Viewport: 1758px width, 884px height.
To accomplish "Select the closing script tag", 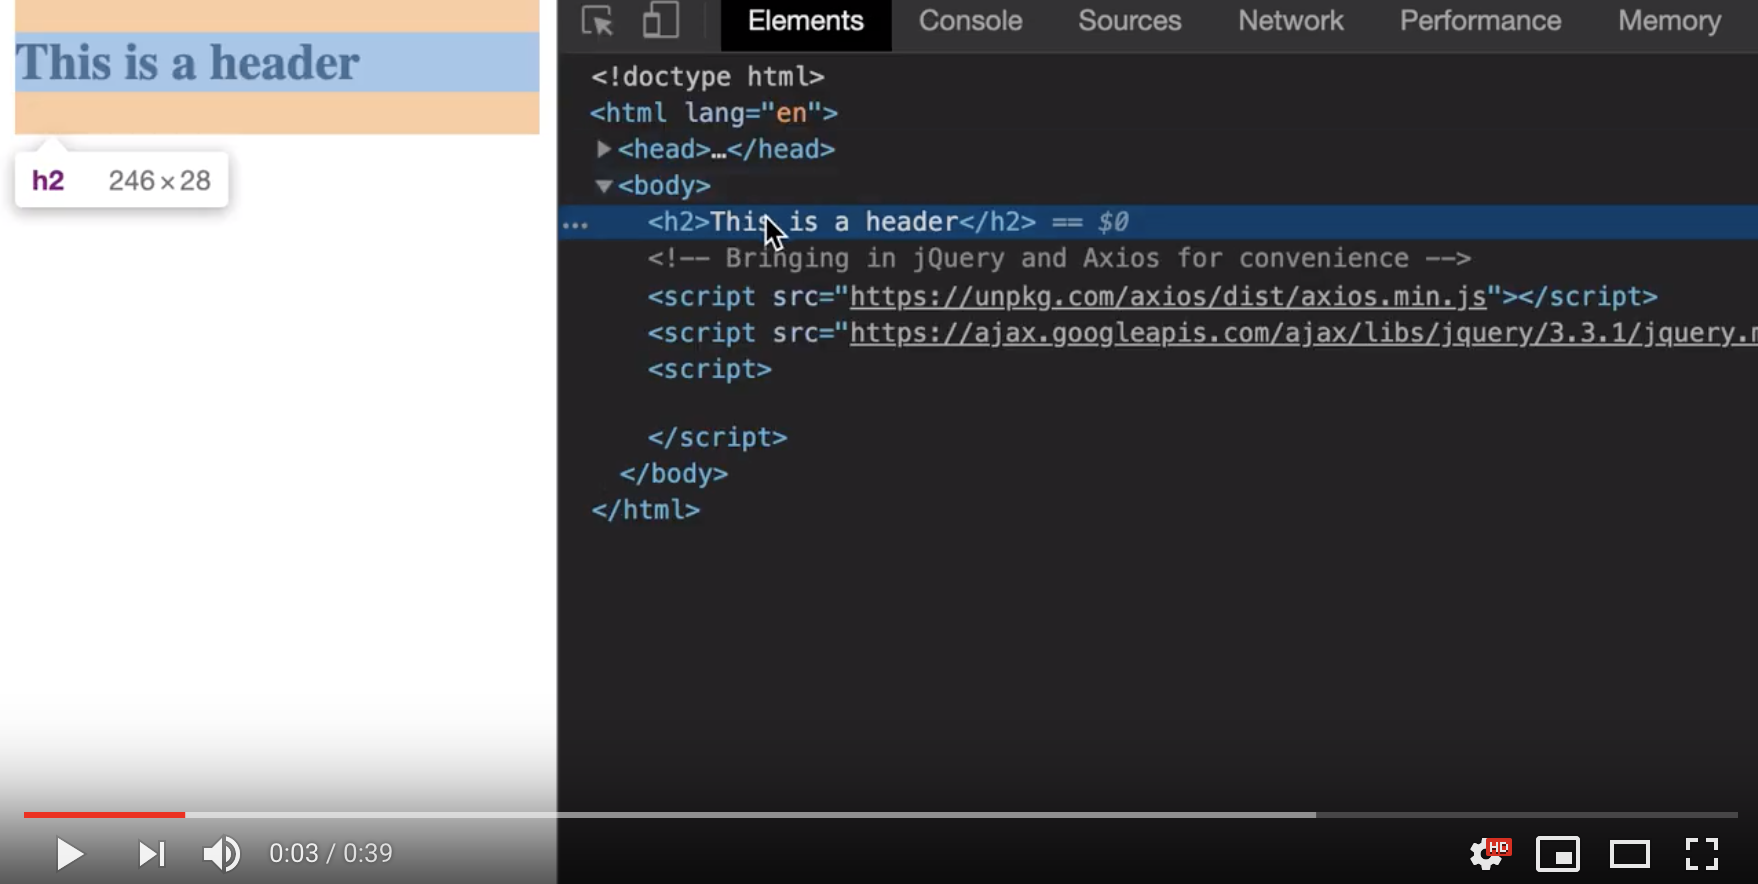I will click(717, 438).
